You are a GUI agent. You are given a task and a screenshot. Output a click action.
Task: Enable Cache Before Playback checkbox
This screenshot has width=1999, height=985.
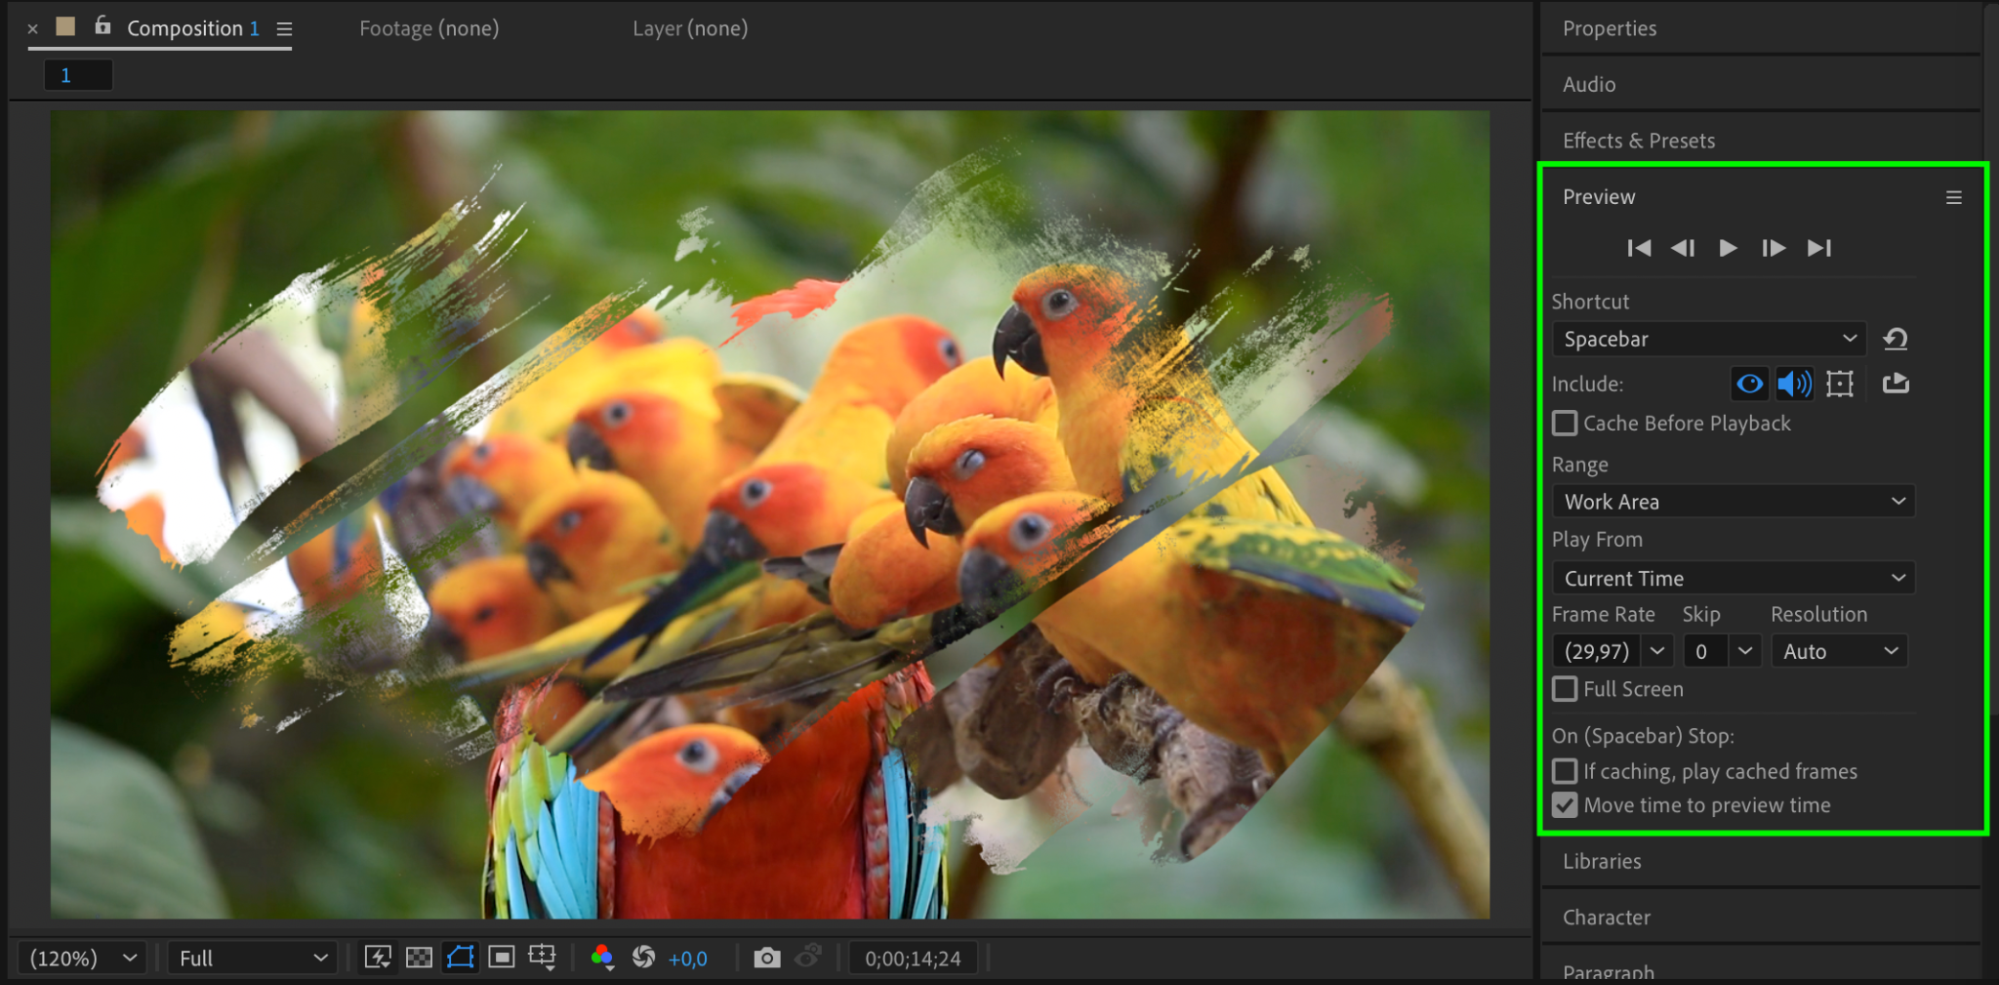pyautogui.click(x=1565, y=424)
